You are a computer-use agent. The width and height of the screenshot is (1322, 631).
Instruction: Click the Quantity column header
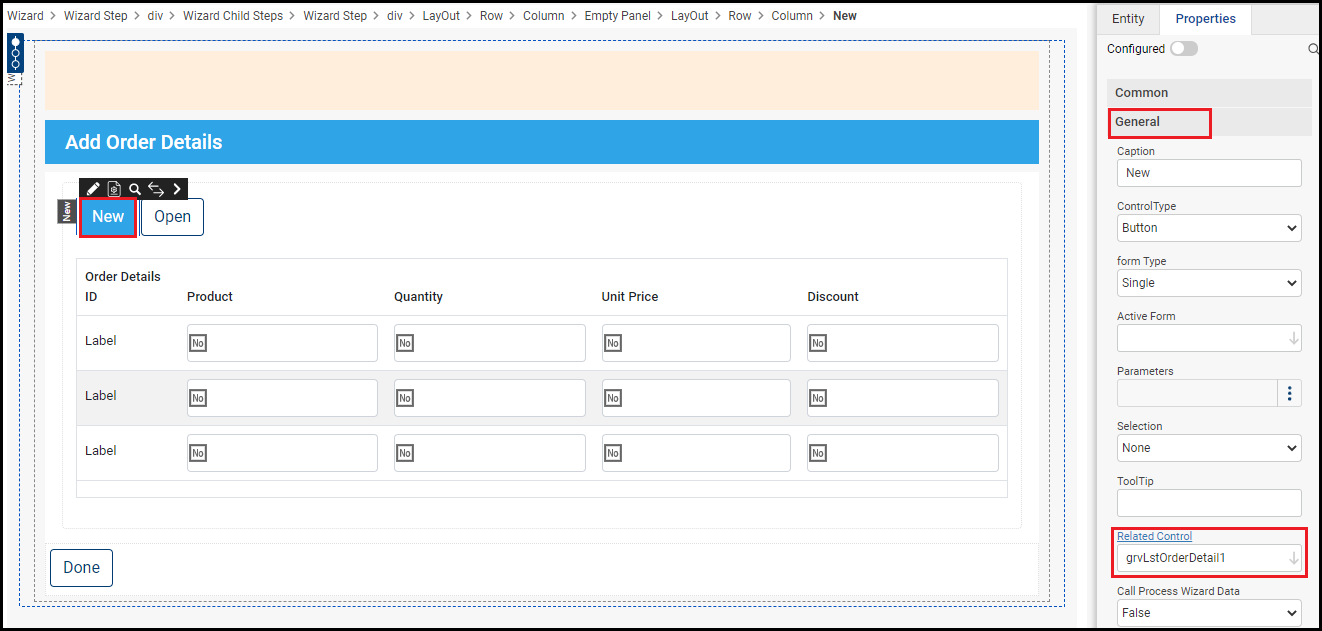coord(418,297)
